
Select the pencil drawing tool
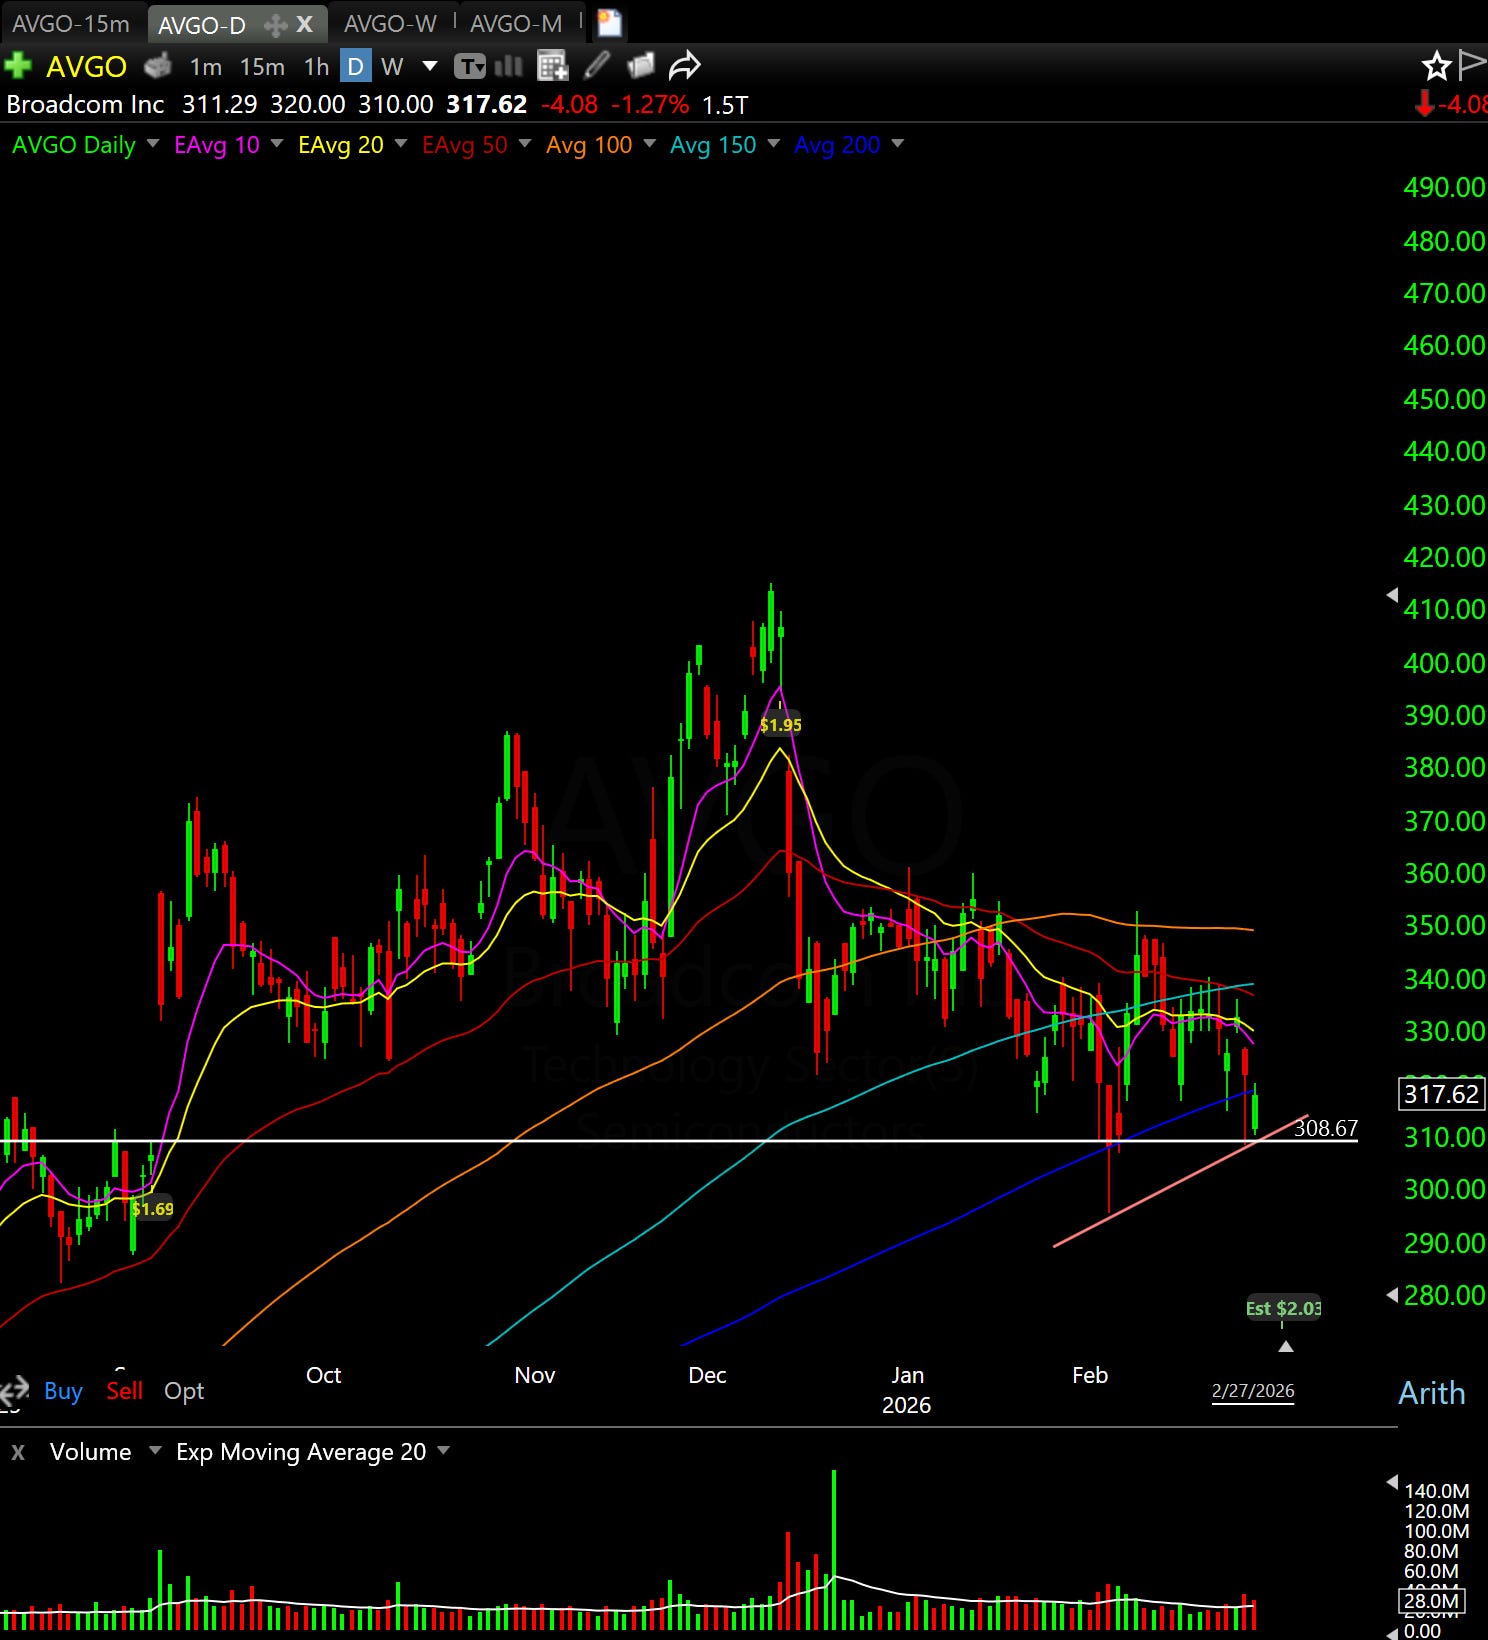(x=597, y=66)
